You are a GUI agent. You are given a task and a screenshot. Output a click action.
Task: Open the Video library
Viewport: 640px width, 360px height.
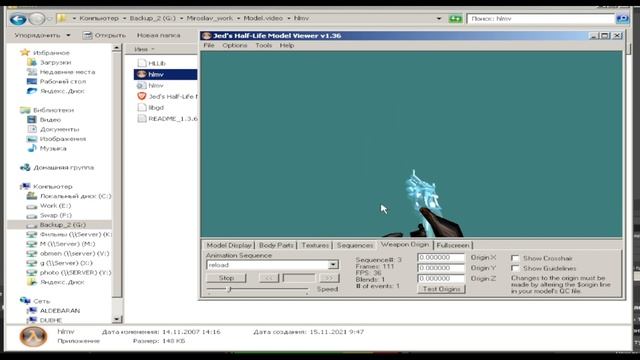pos(44,120)
